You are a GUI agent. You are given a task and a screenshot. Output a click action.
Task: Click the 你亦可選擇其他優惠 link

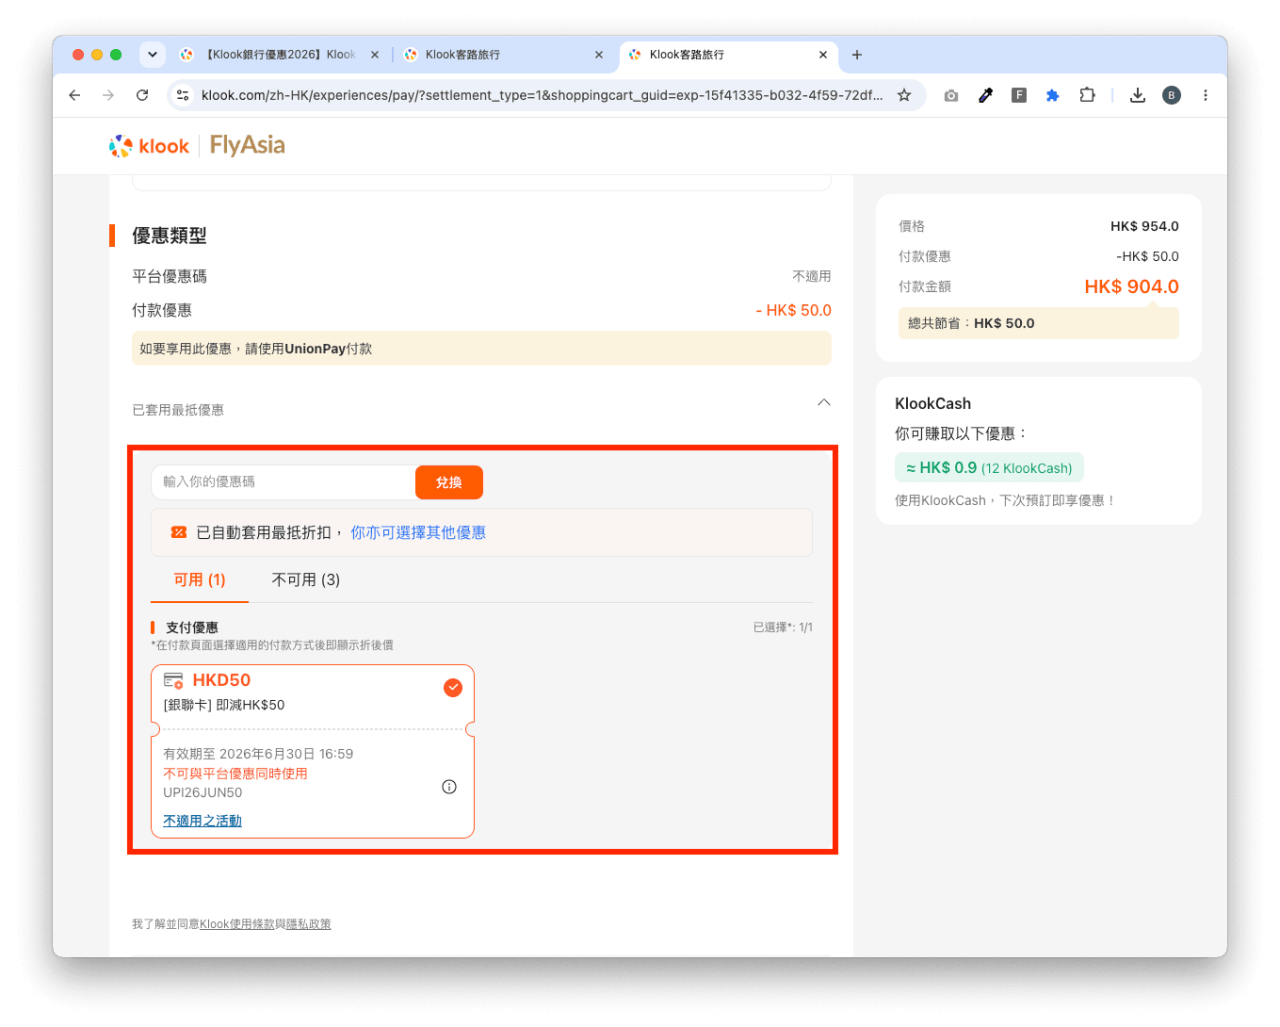click(x=418, y=533)
